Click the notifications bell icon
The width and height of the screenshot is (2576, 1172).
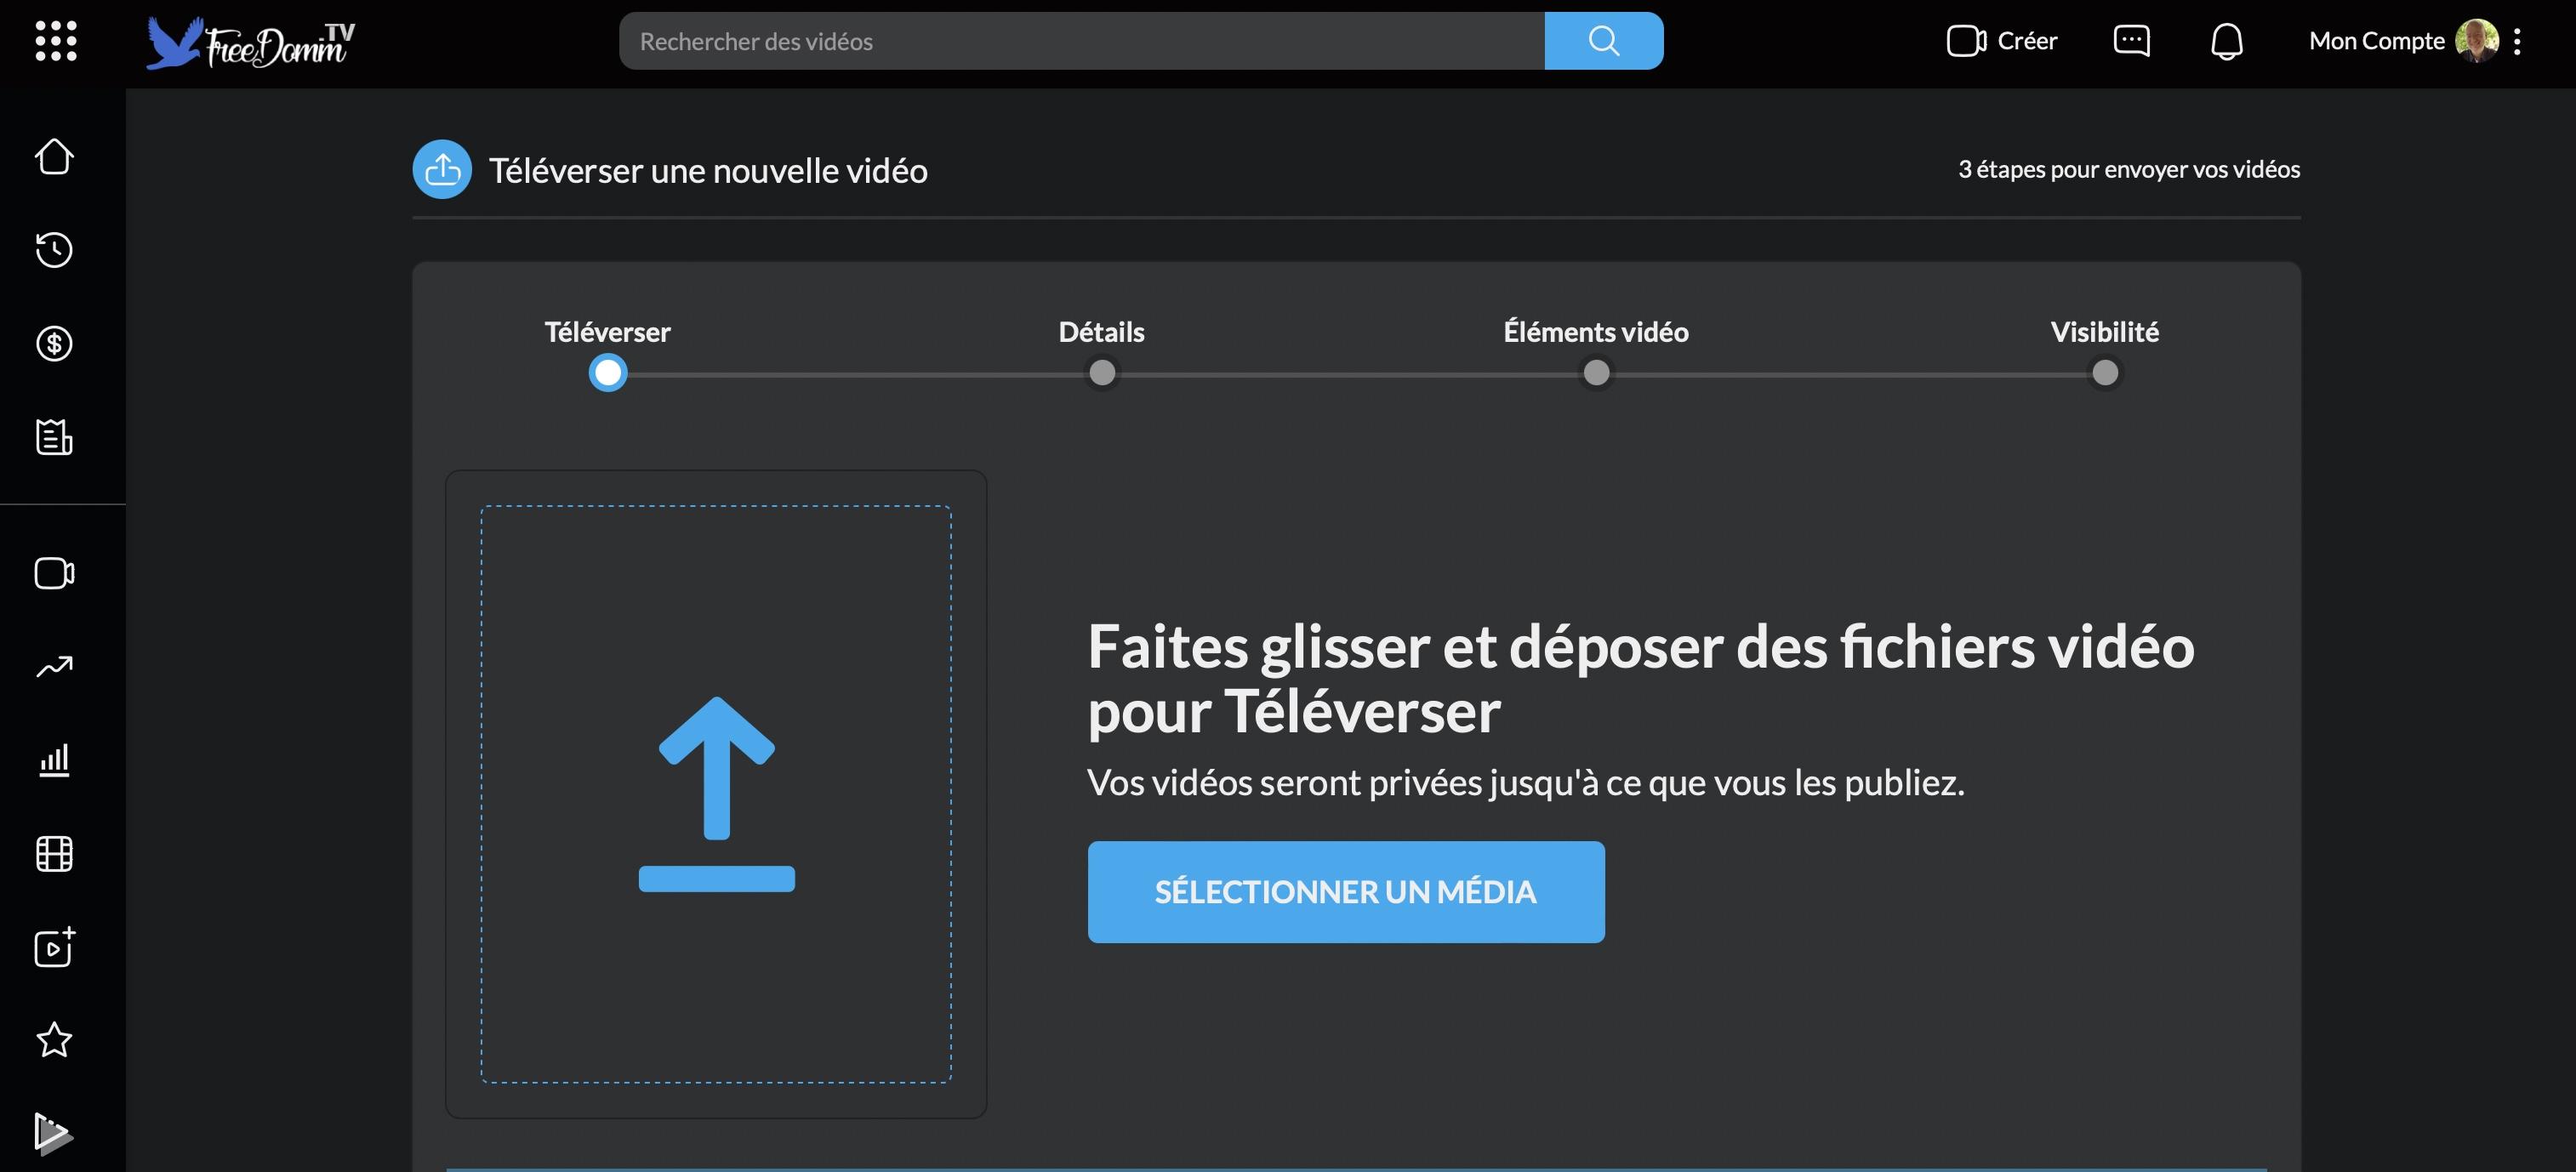(x=2226, y=41)
